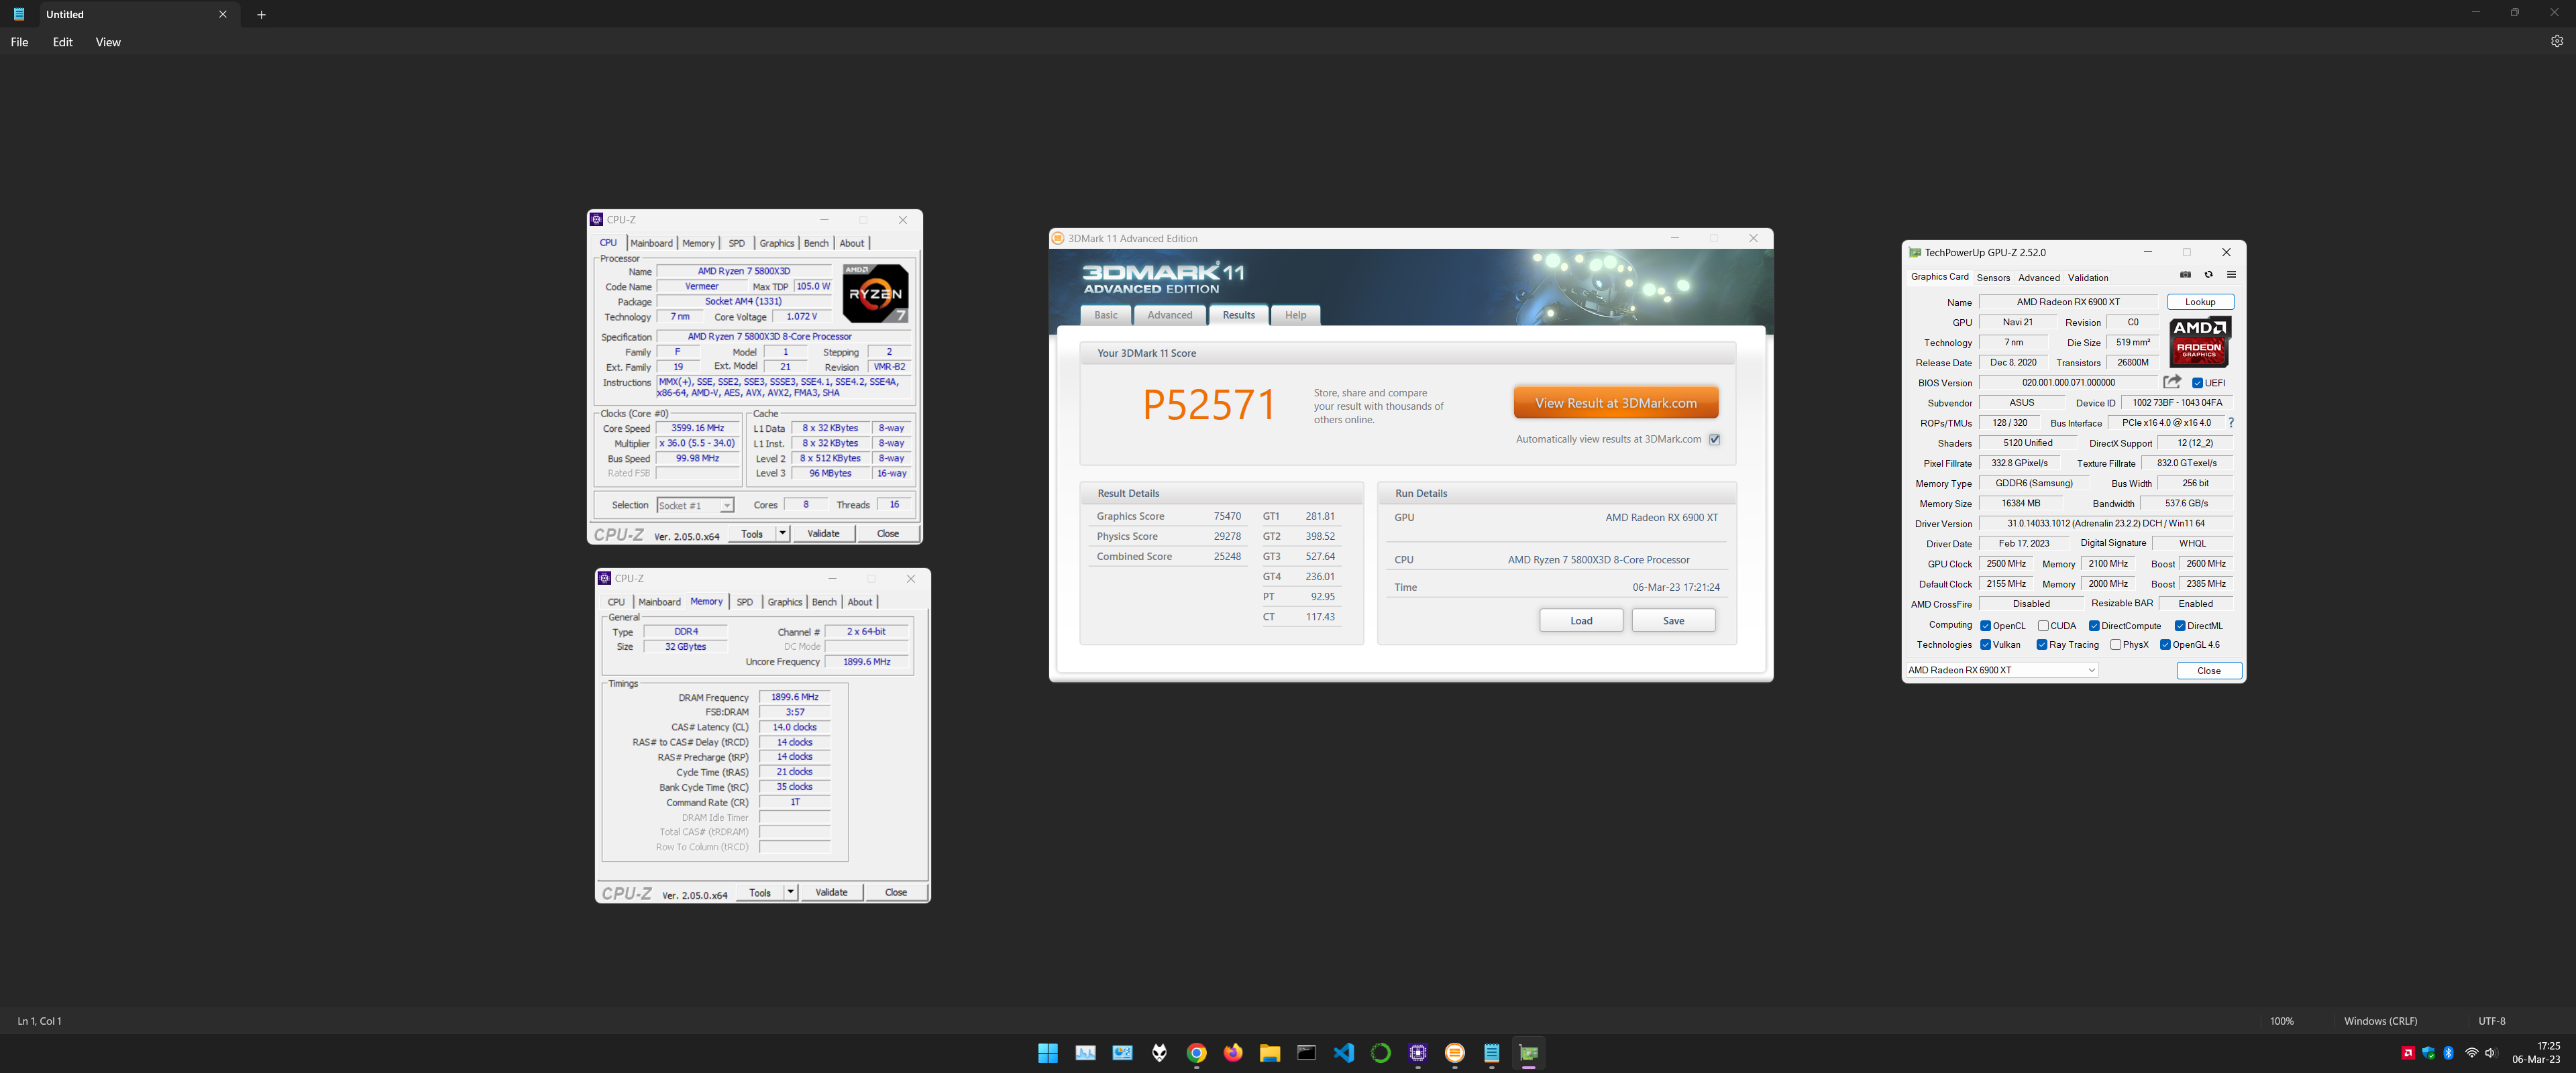Toggle Ray Tracing checkbox in GPU-Z
Image resolution: width=2576 pixels, height=1073 pixels.
point(2041,645)
